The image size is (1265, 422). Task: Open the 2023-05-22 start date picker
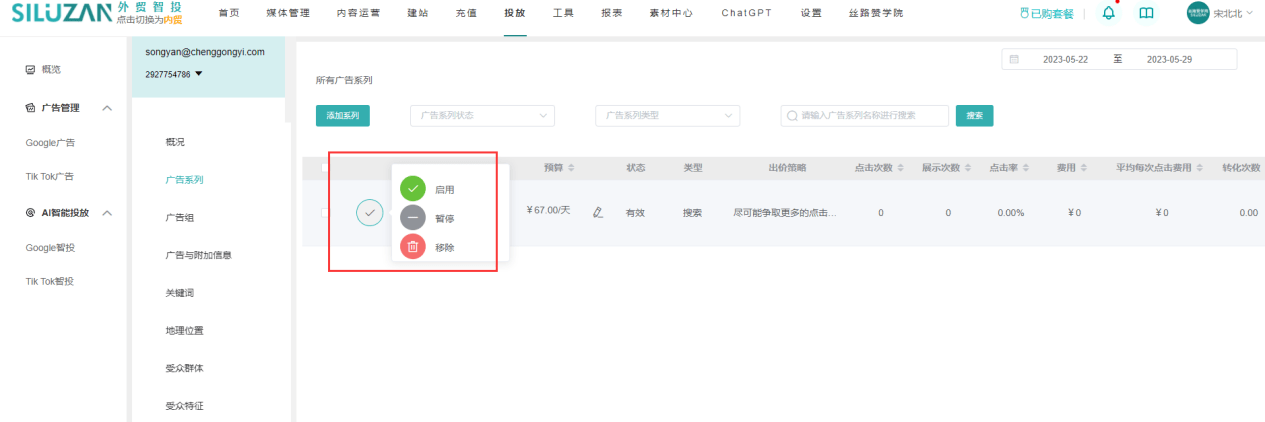coord(1064,60)
